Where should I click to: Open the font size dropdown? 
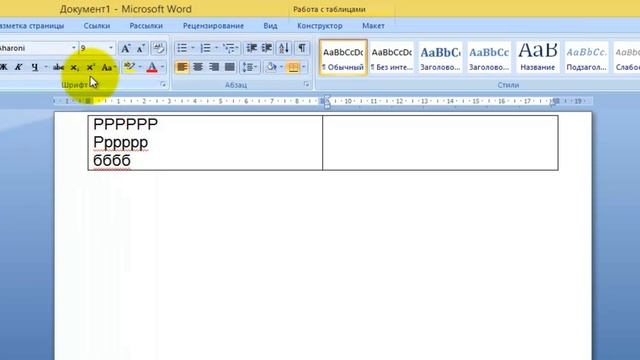(x=111, y=48)
